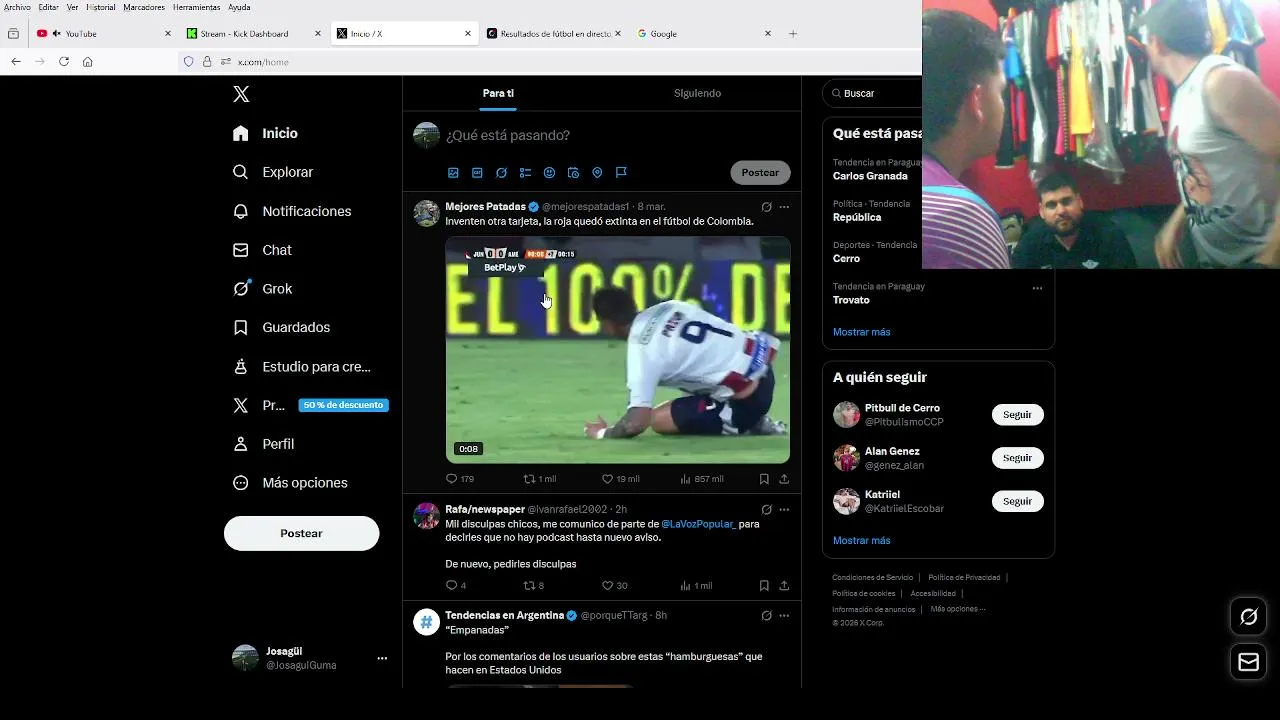1280x720 pixels.
Task: Open Inicio in the sidebar
Action: [265, 133]
